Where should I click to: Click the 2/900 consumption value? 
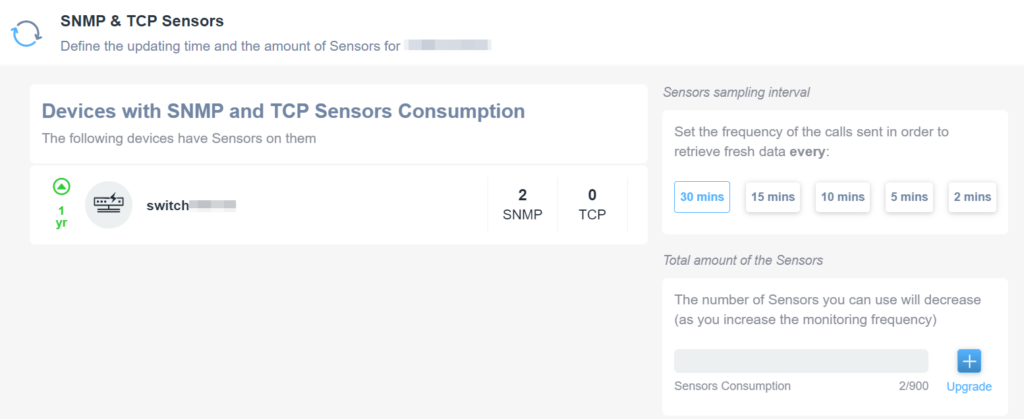(x=914, y=386)
